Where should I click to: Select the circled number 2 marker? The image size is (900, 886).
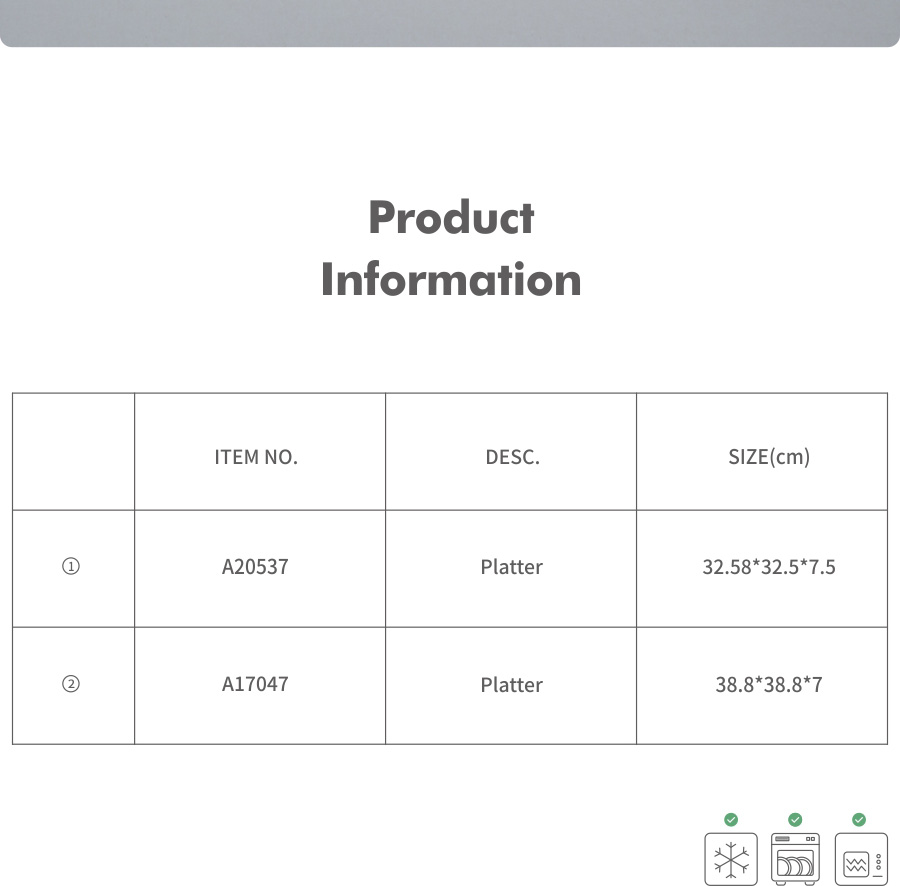click(x=71, y=685)
